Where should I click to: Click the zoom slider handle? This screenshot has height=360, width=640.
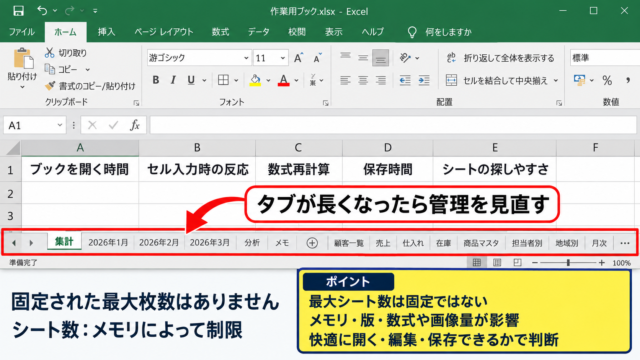[x=568, y=263]
